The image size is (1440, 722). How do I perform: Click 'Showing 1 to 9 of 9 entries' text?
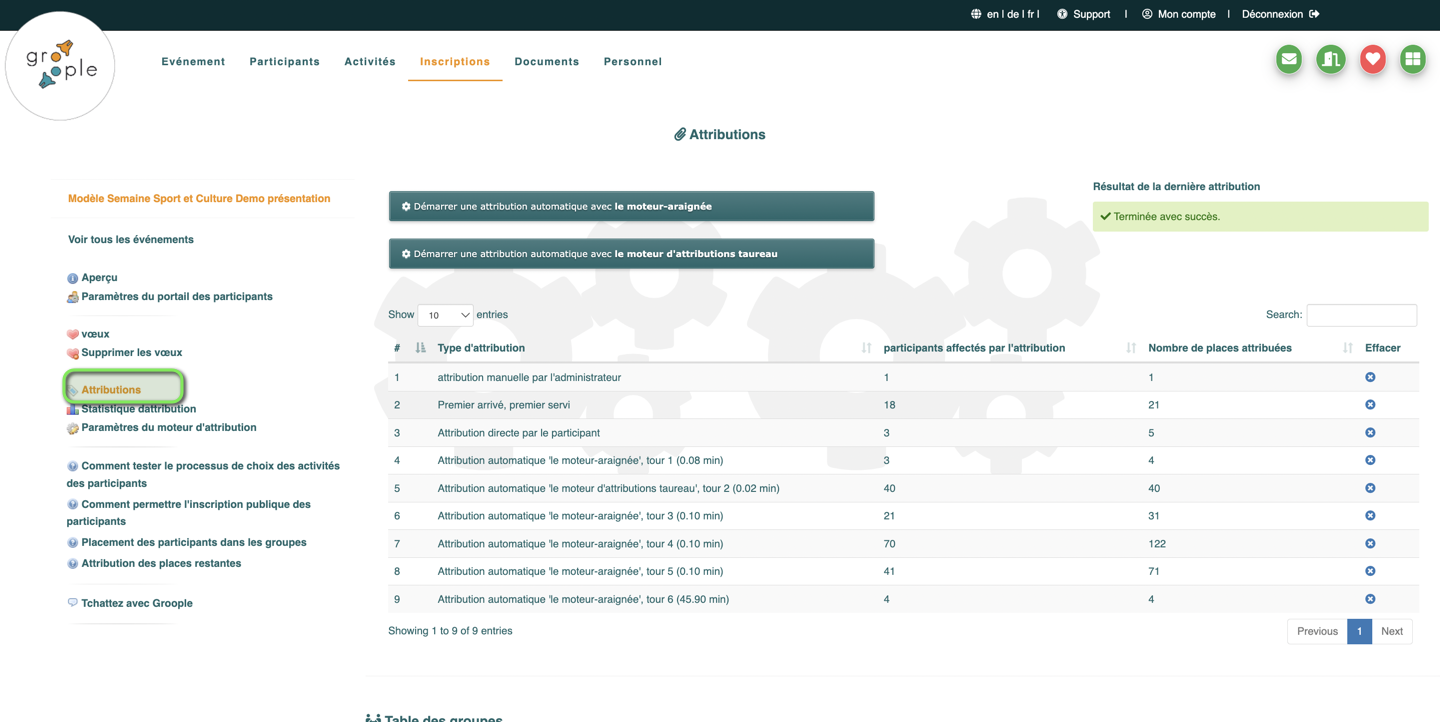pos(450,631)
